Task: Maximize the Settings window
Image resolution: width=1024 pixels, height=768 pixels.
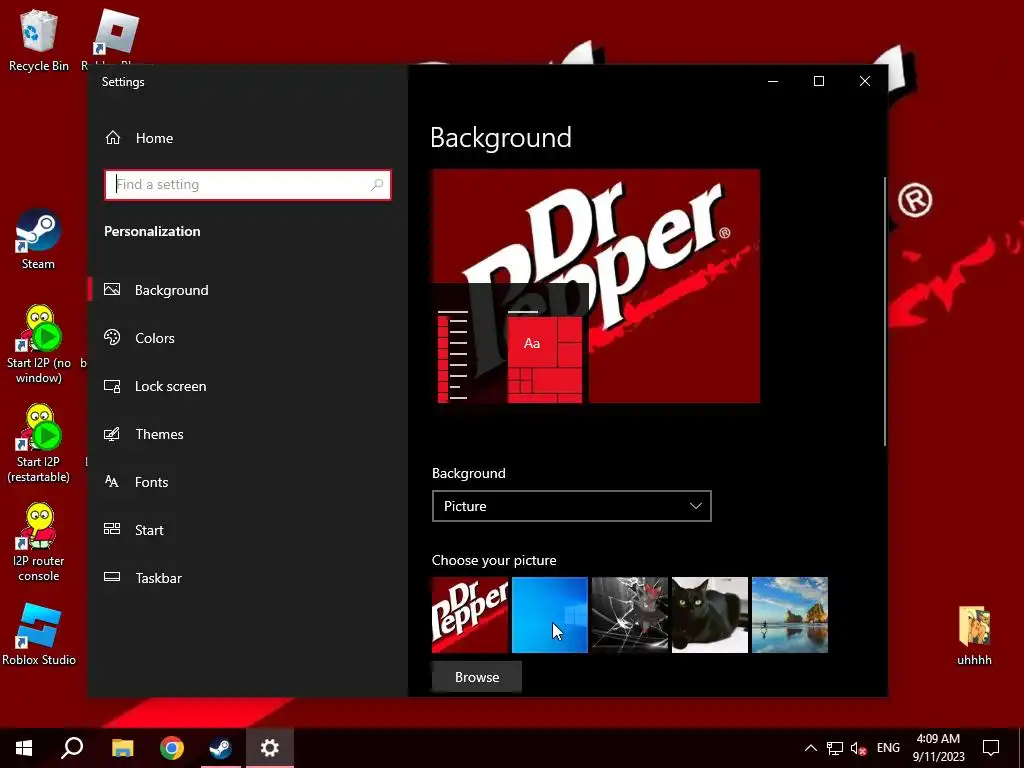Action: pyautogui.click(x=818, y=81)
